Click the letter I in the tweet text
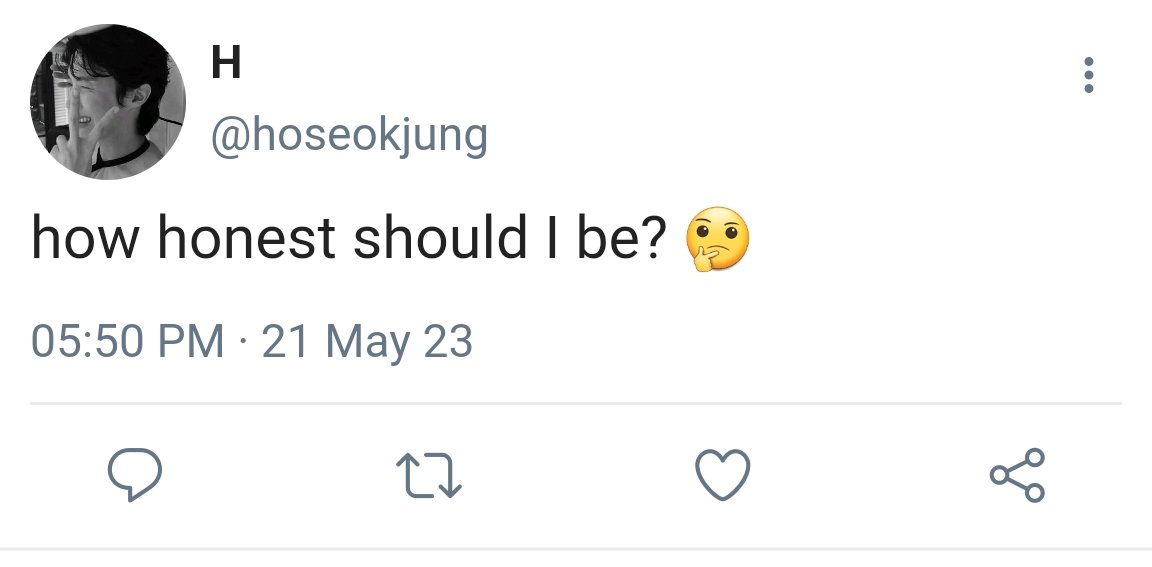Image resolution: width=1152 pixels, height=567 pixels. (x=551, y=239)
